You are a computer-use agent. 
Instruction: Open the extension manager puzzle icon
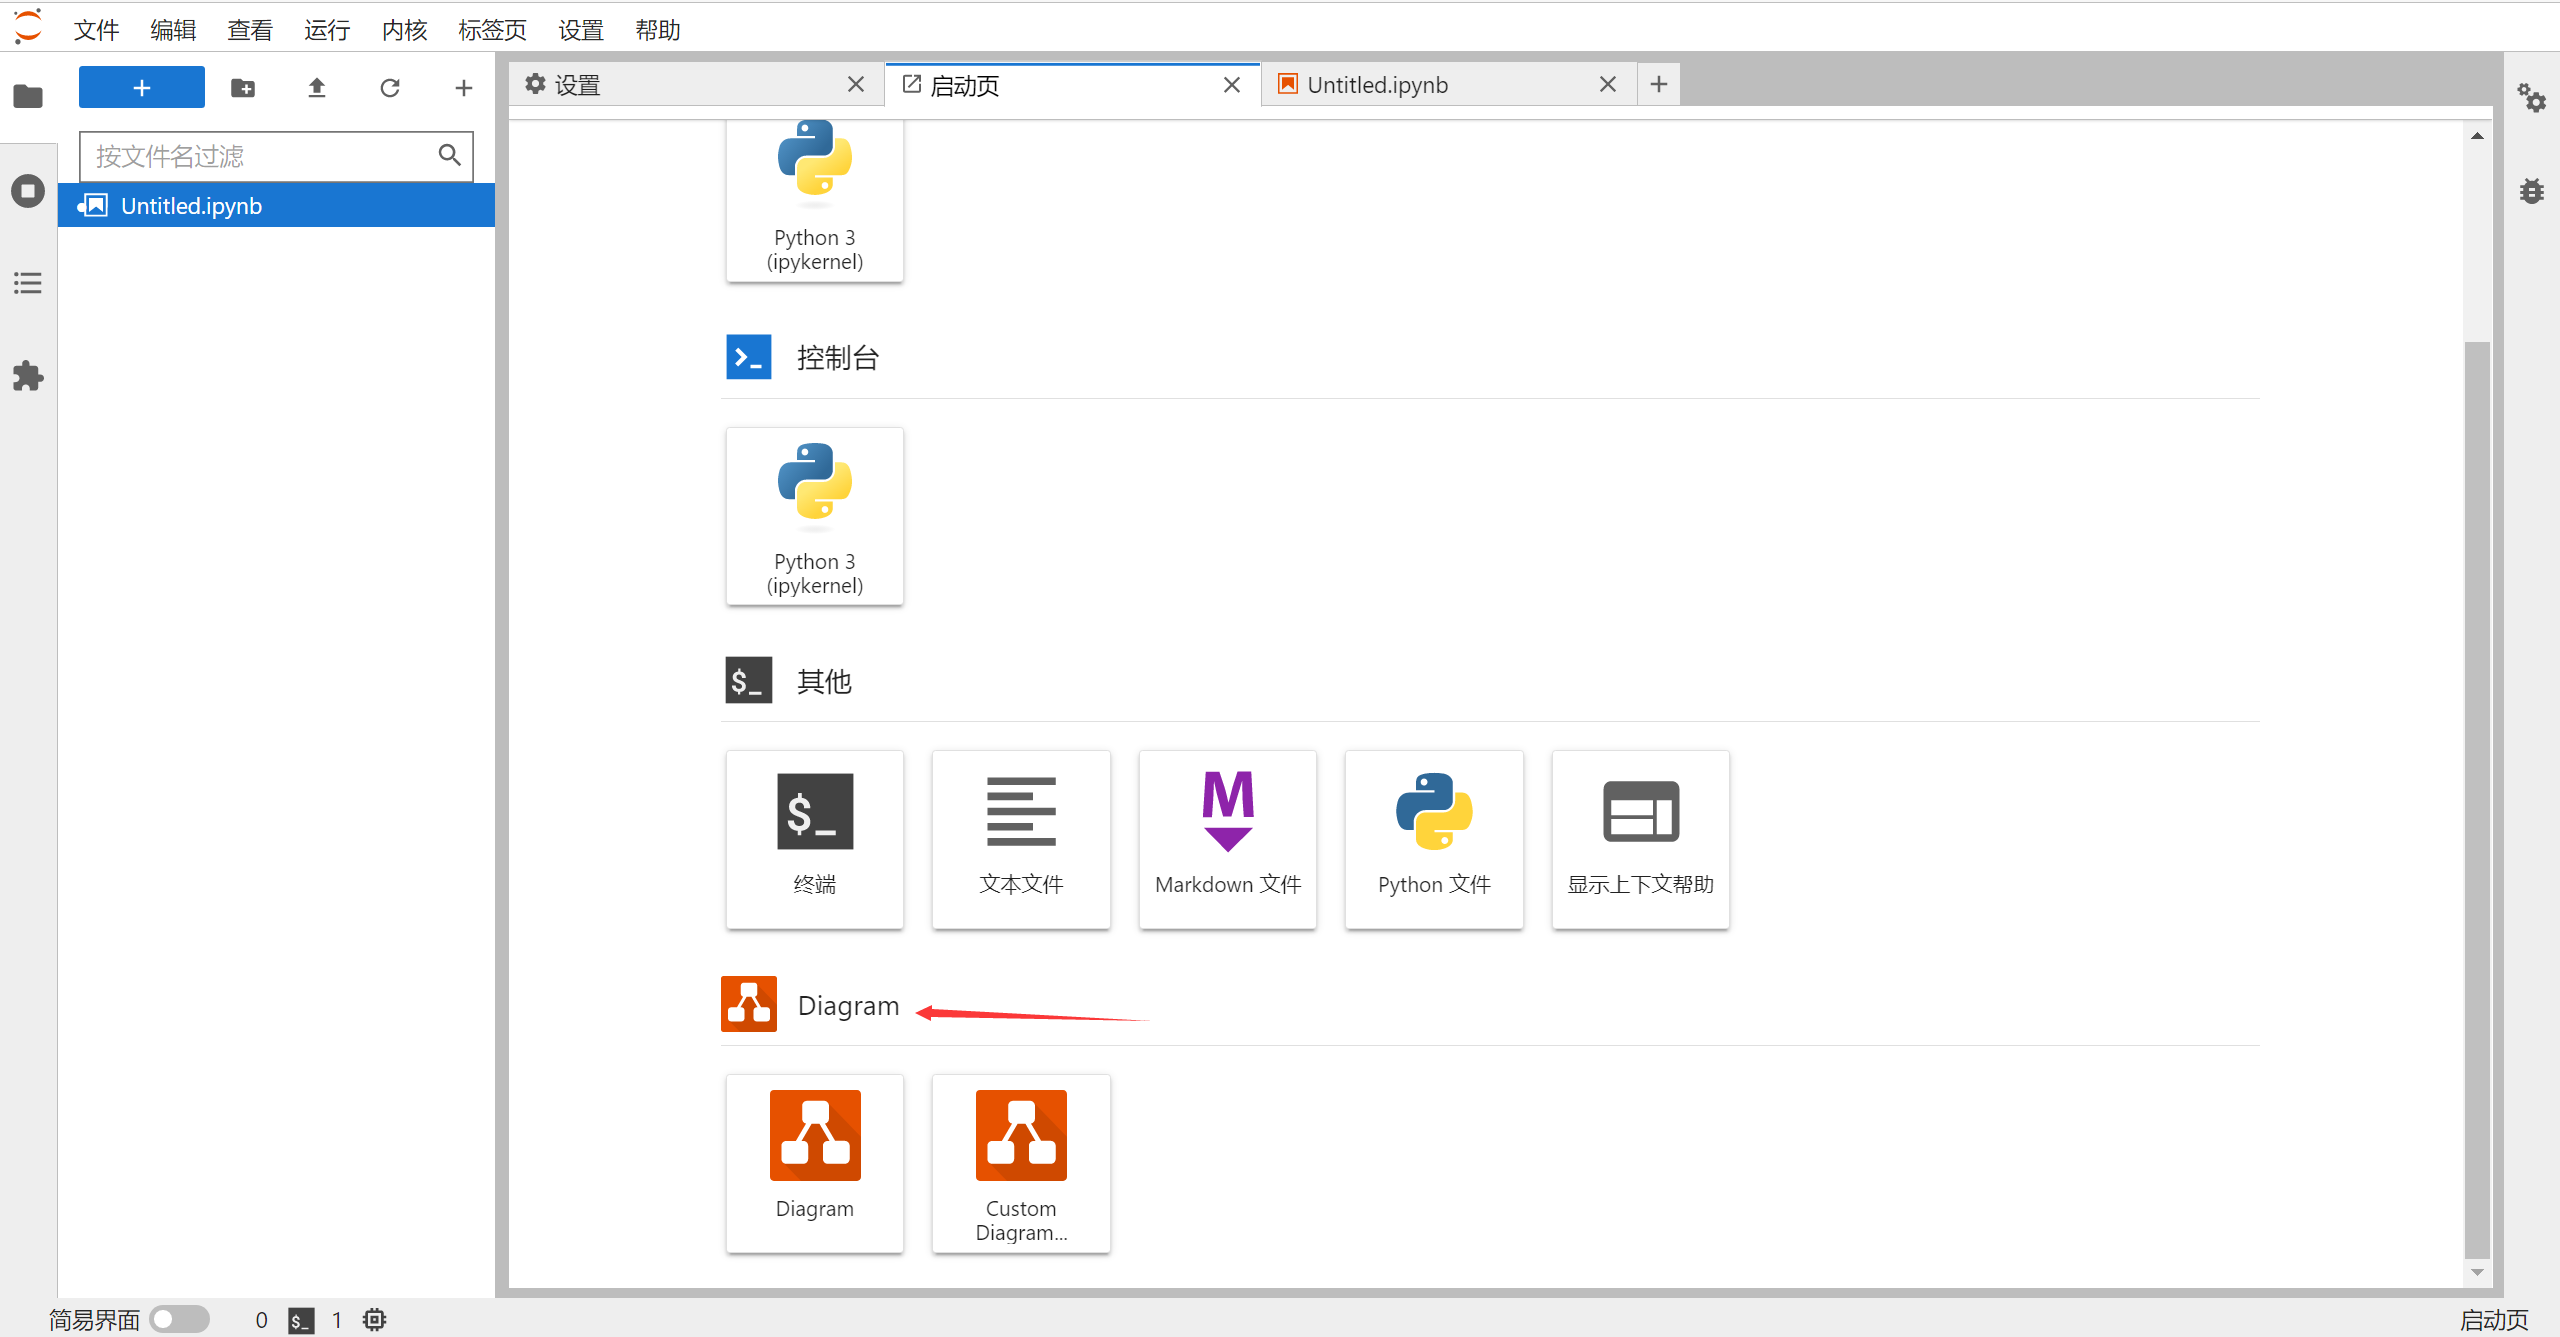[x=28, y=376]
